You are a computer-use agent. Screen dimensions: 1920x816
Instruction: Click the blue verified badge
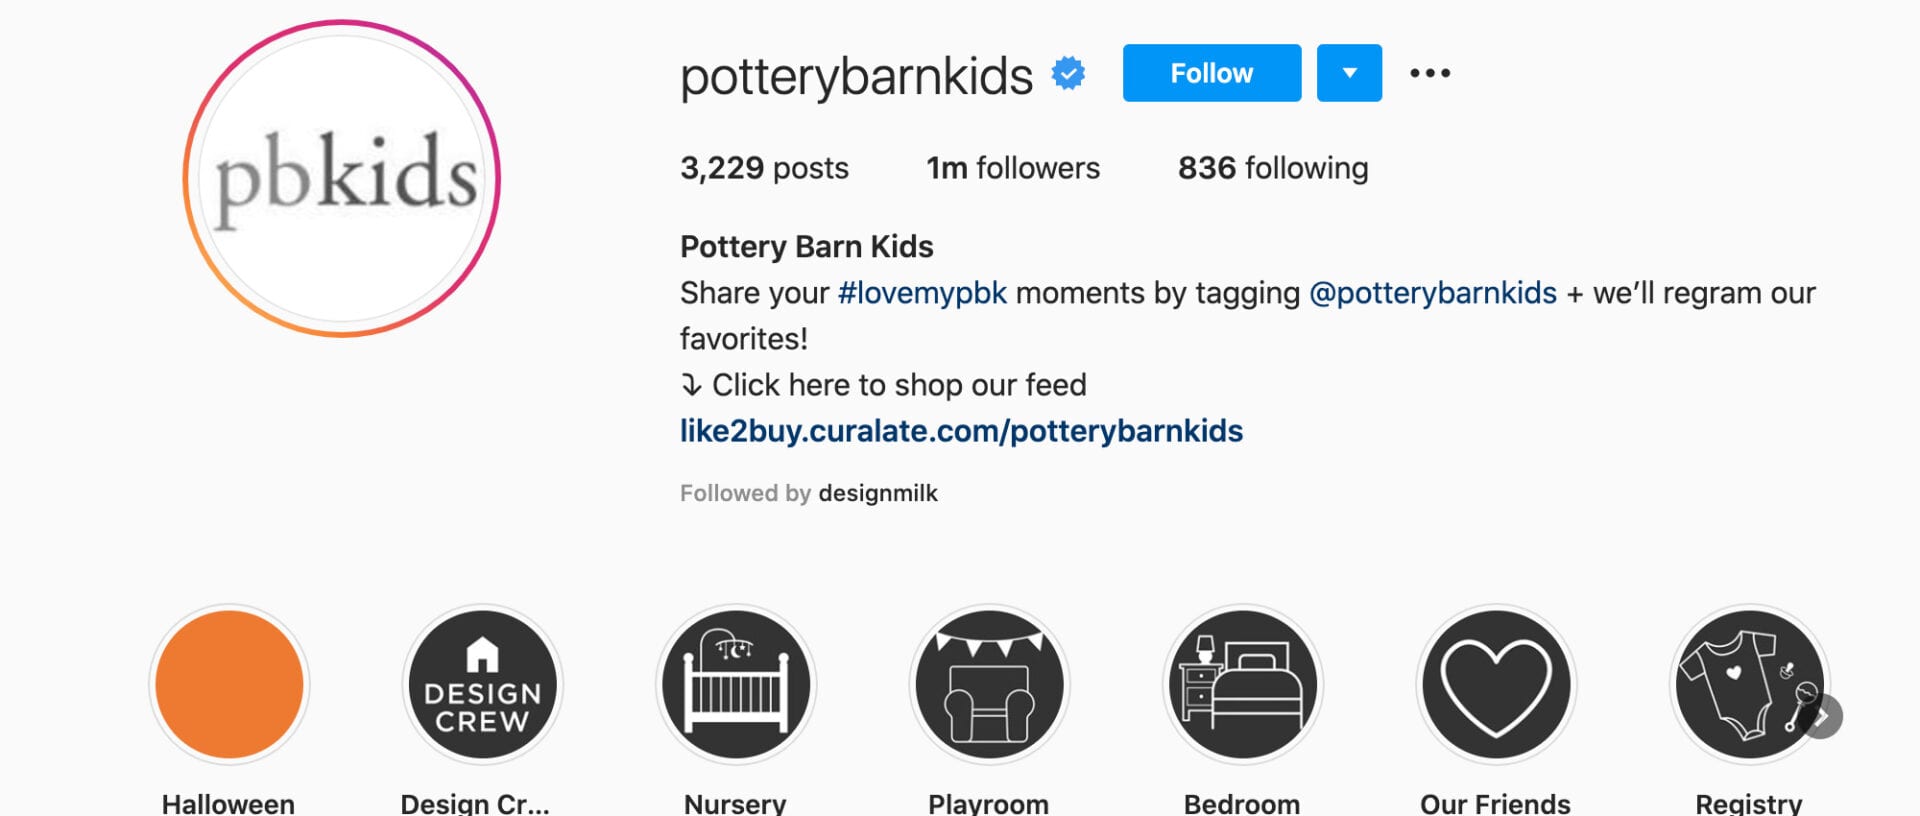click(x=1068, y=74)
